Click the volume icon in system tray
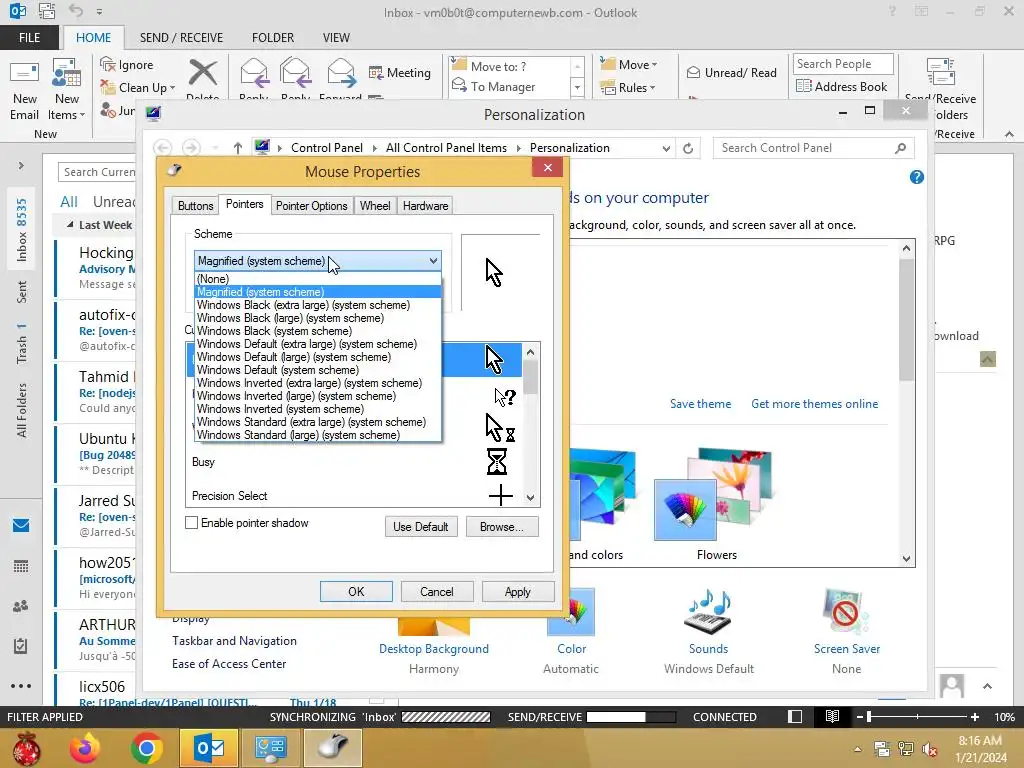The image size is (1024, 768). pos(930,749)
